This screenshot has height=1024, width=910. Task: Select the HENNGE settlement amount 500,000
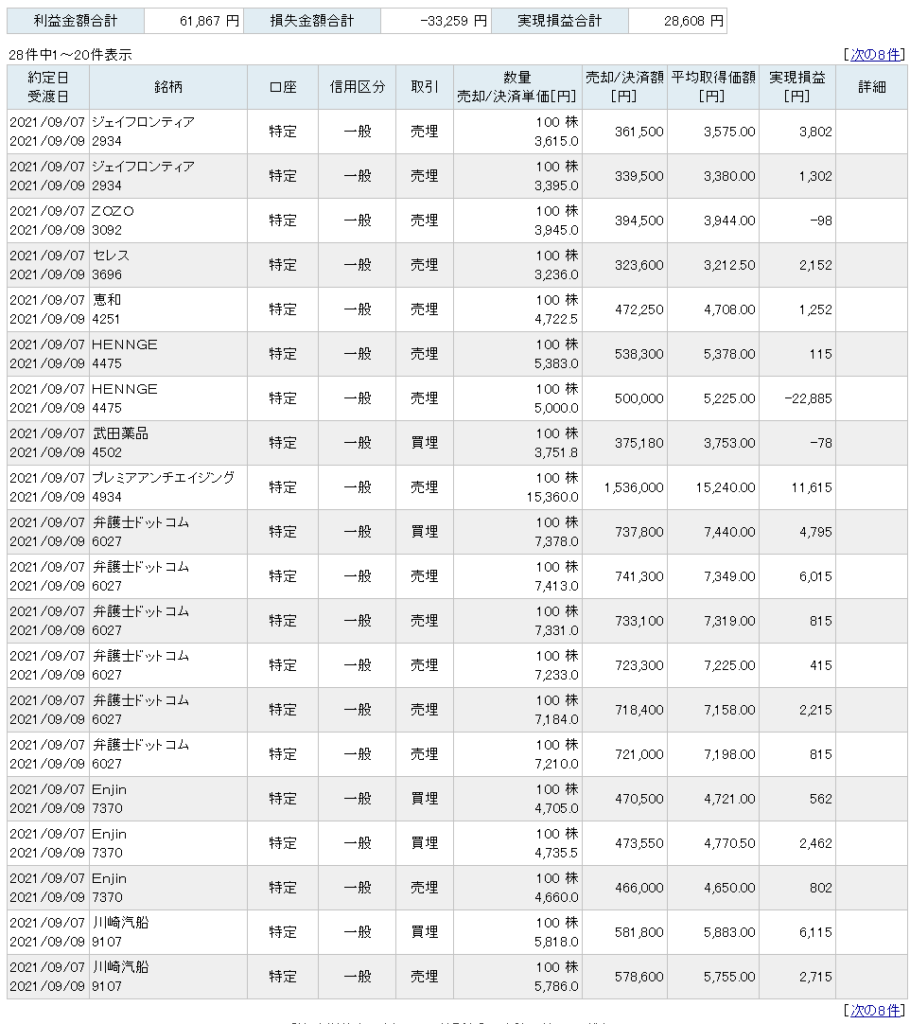point(639,398)
